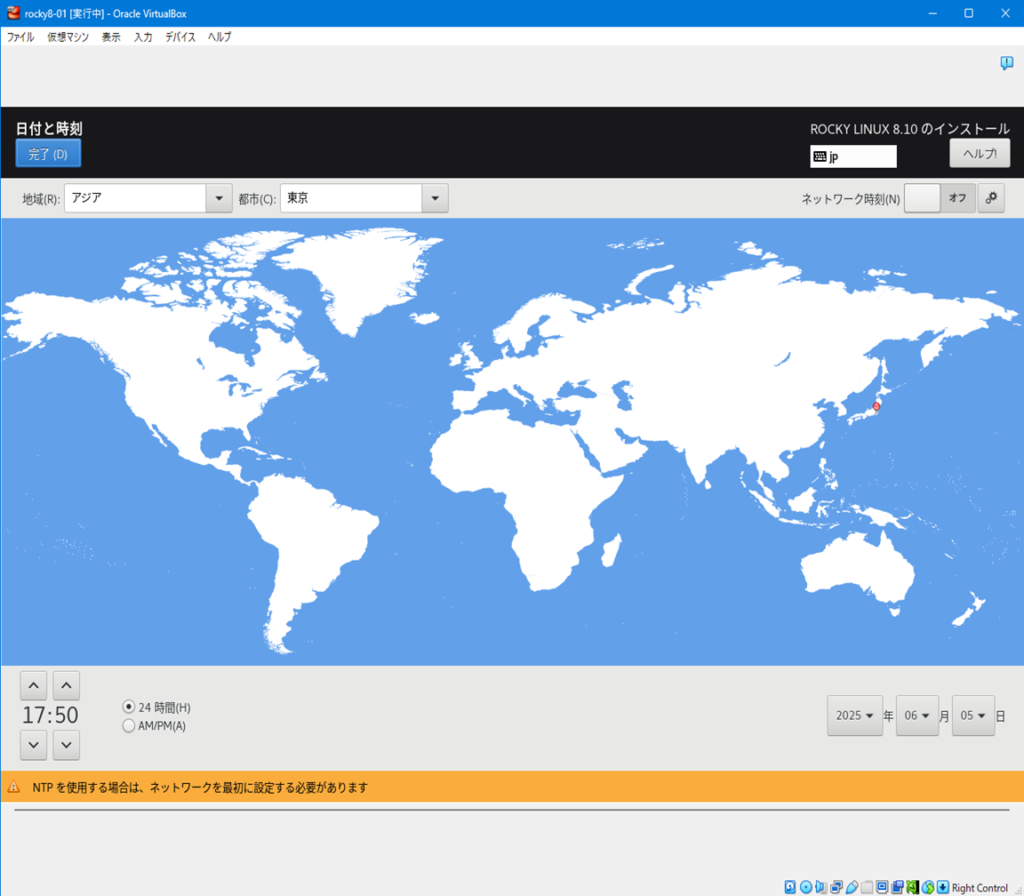
Task: Open network time gear settings
Action: 991,198
